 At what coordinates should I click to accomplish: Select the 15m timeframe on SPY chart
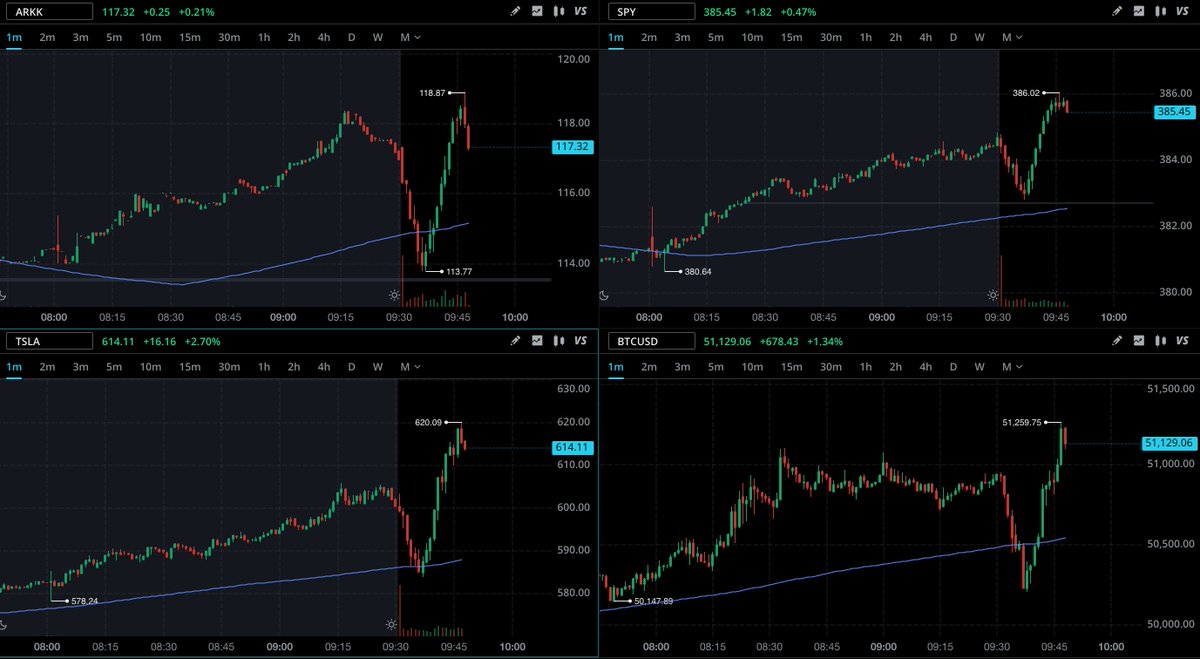coord(791,37)
